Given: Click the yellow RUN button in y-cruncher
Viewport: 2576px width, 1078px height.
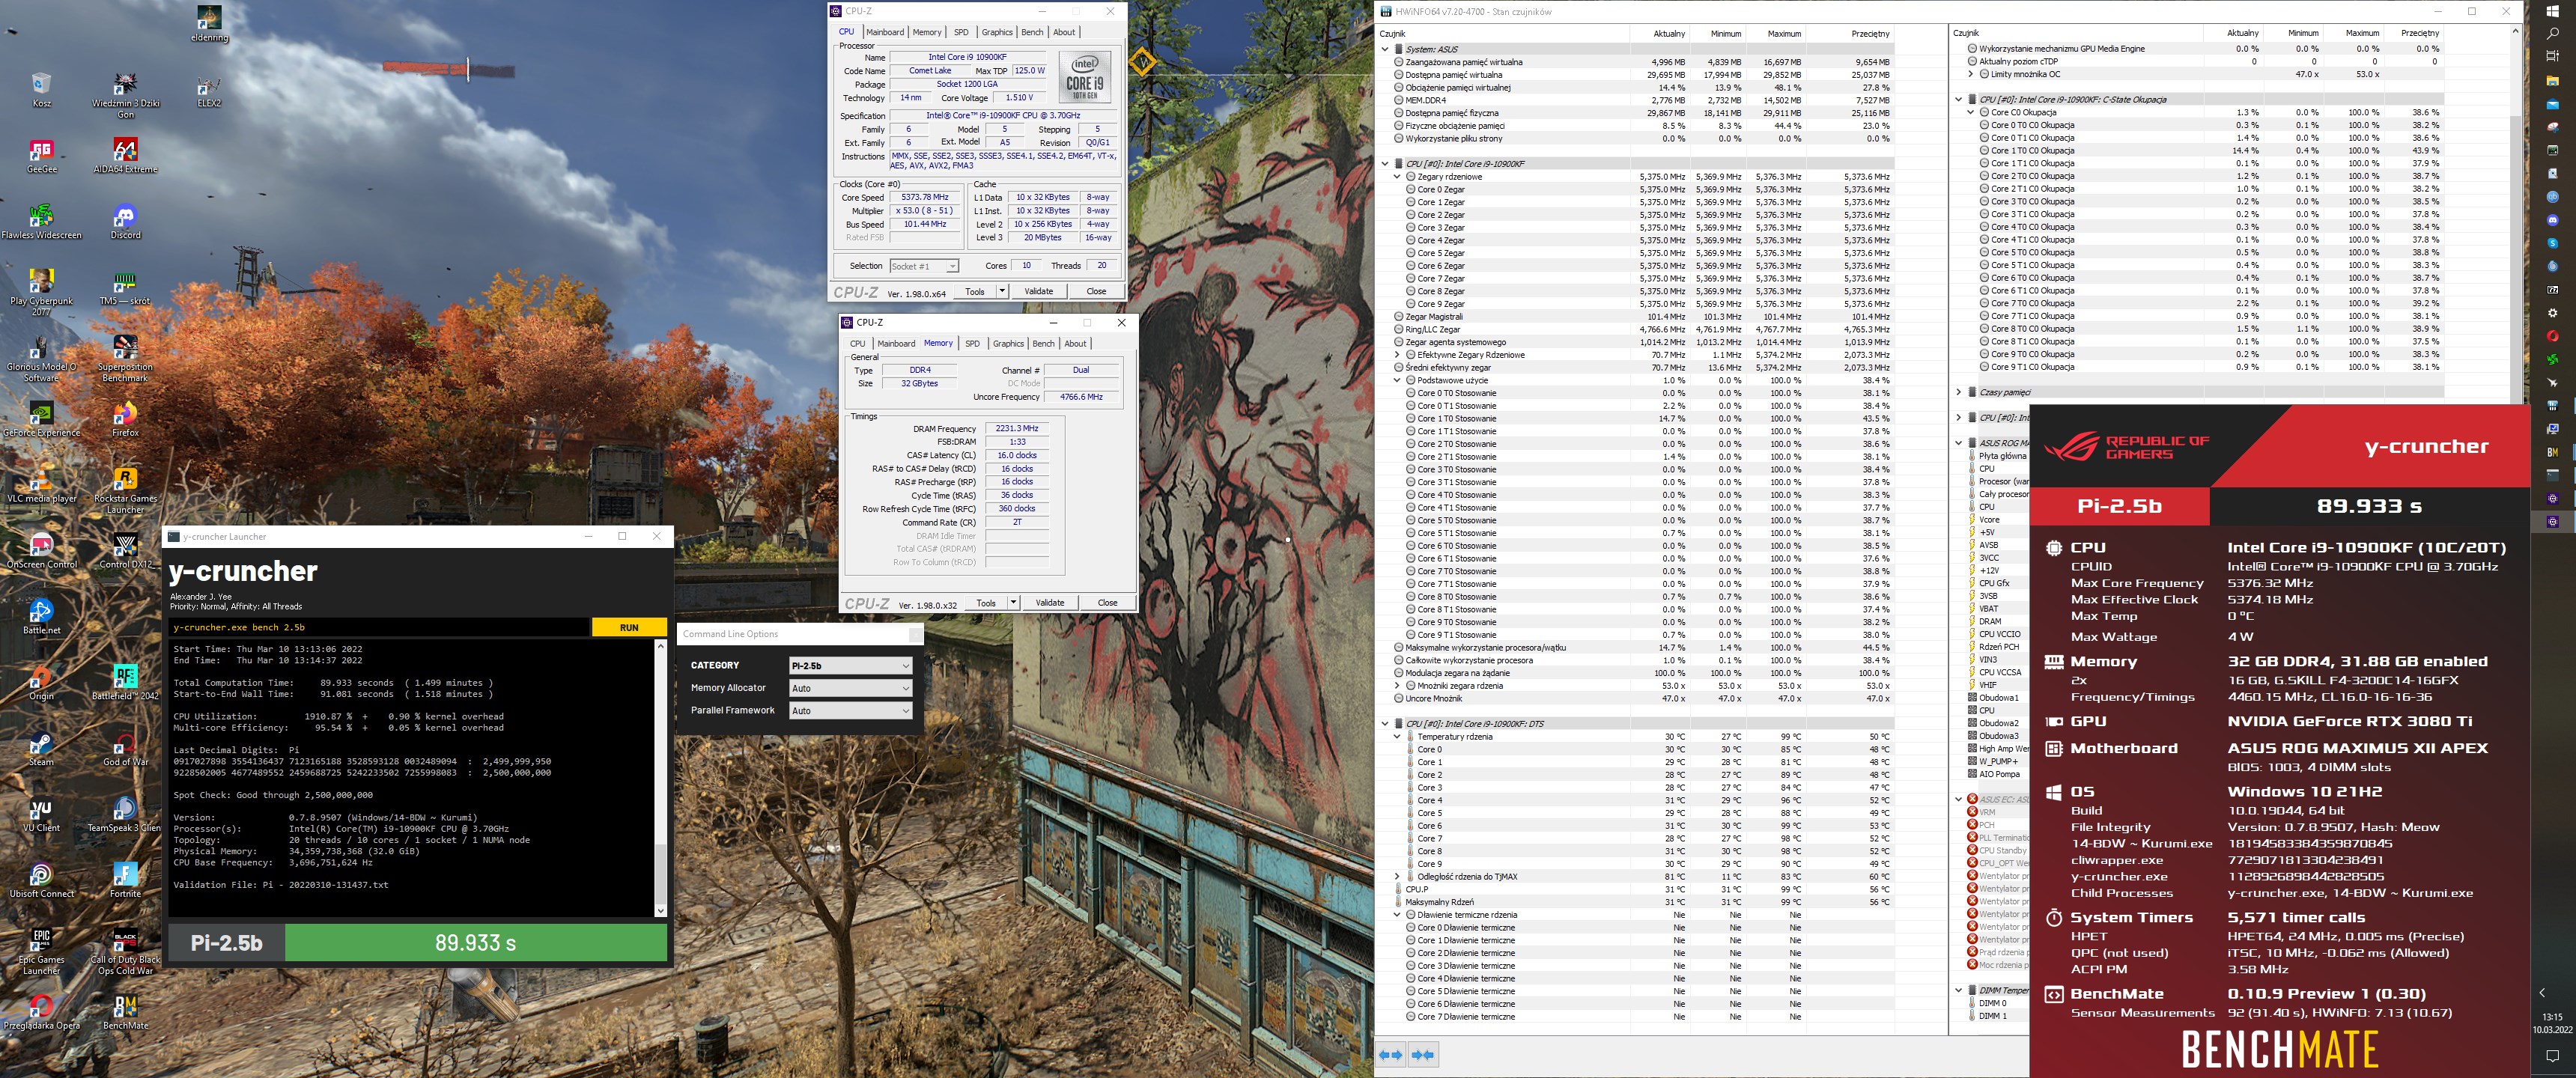Looking at the screenshot, I should (629, 628).
